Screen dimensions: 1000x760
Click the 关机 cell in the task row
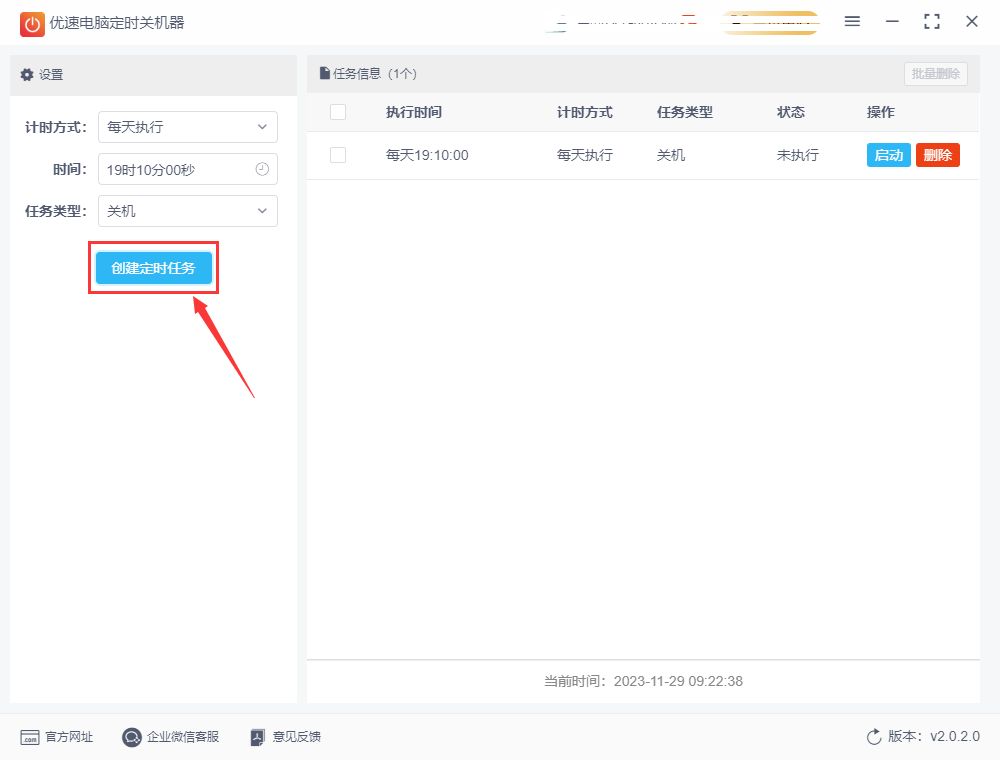(x=671, y=155)
